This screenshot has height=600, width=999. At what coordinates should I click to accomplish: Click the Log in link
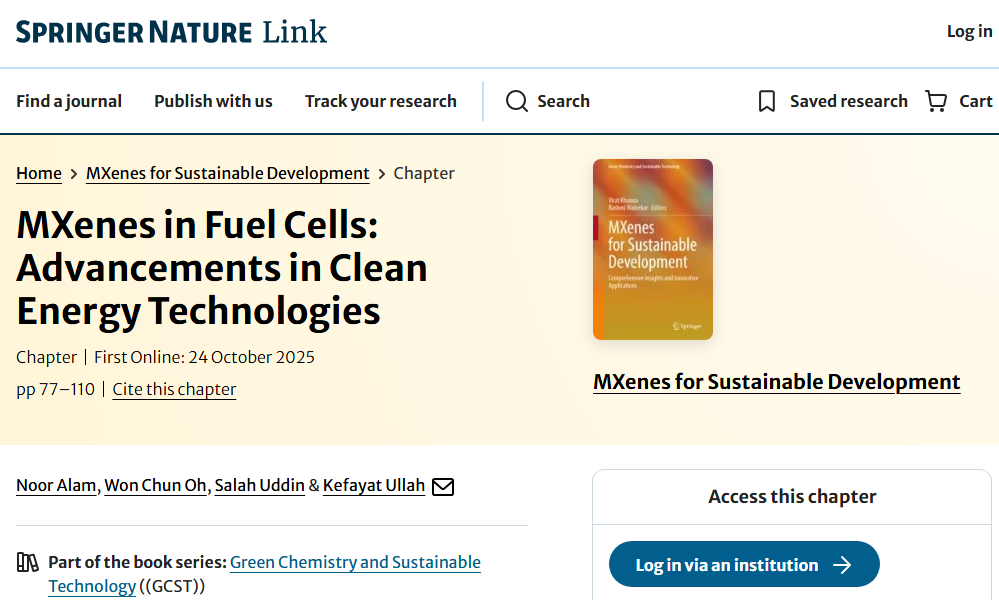969,32
